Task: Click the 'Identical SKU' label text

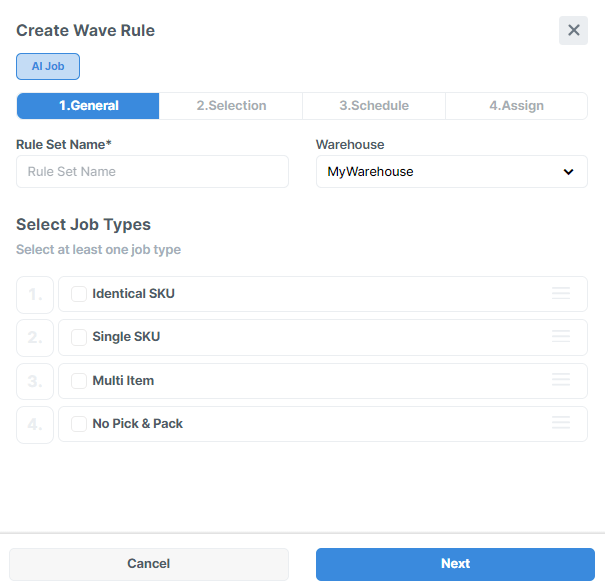Action: pyautogui.click(x=134, y=294)
